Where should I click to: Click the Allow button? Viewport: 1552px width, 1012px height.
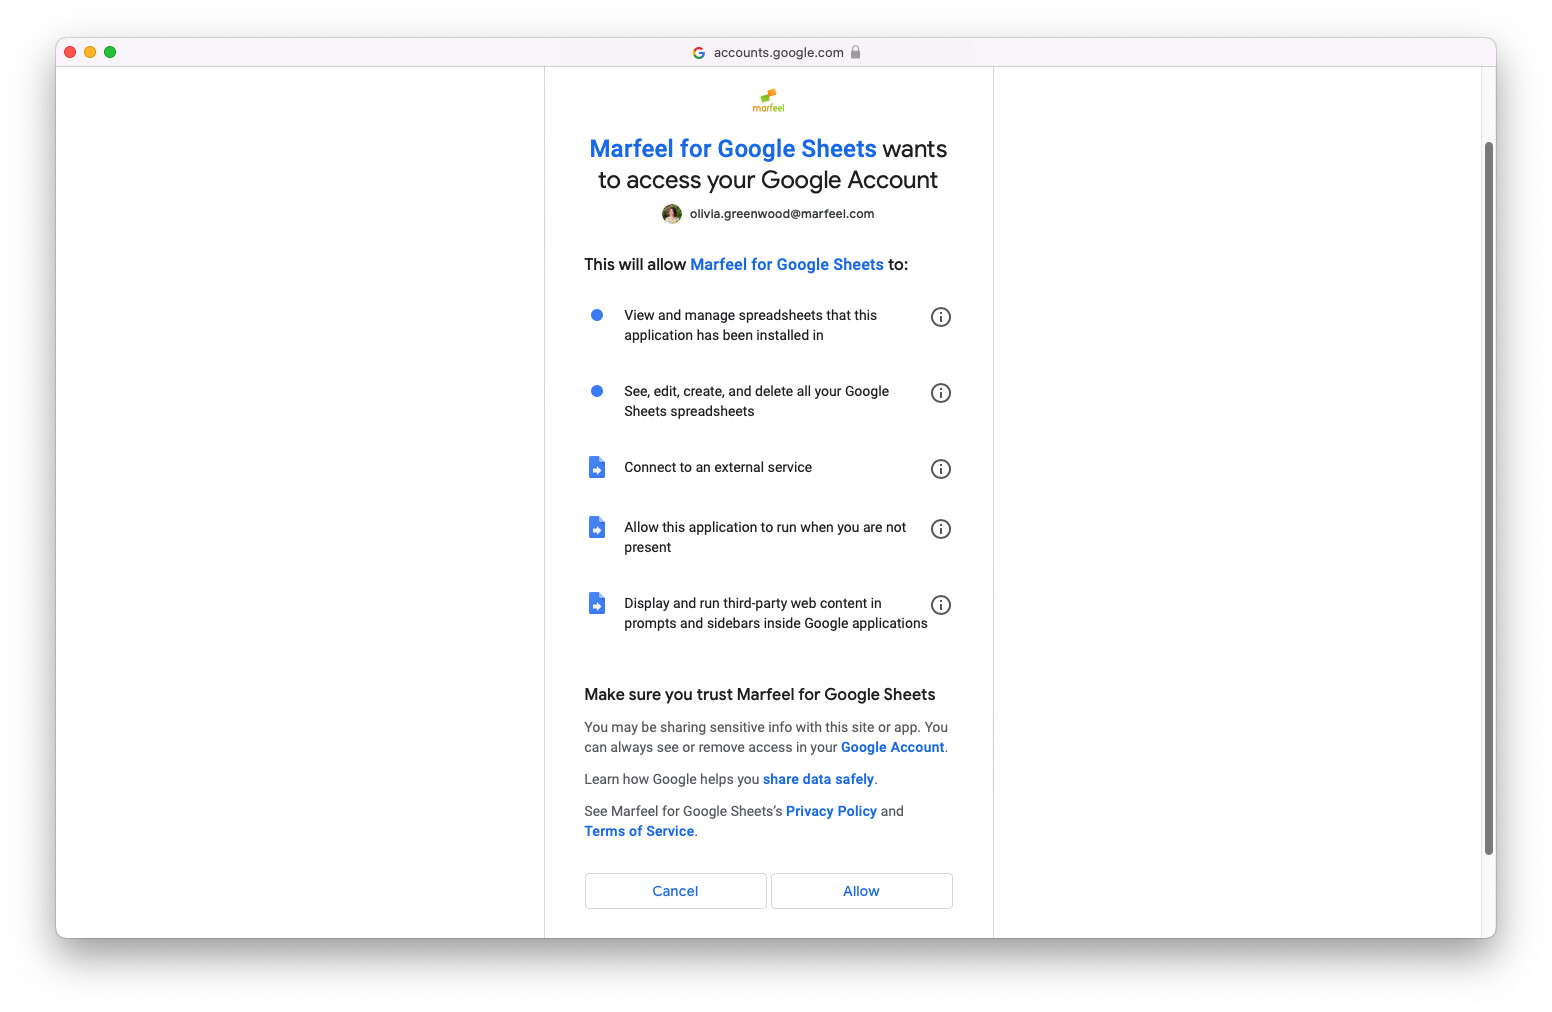861,890
